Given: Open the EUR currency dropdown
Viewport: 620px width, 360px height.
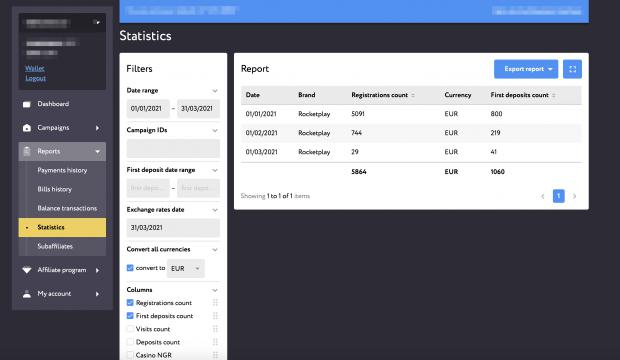Looking at the screenshot, I should pyautogui.click(x=185, y=268).
